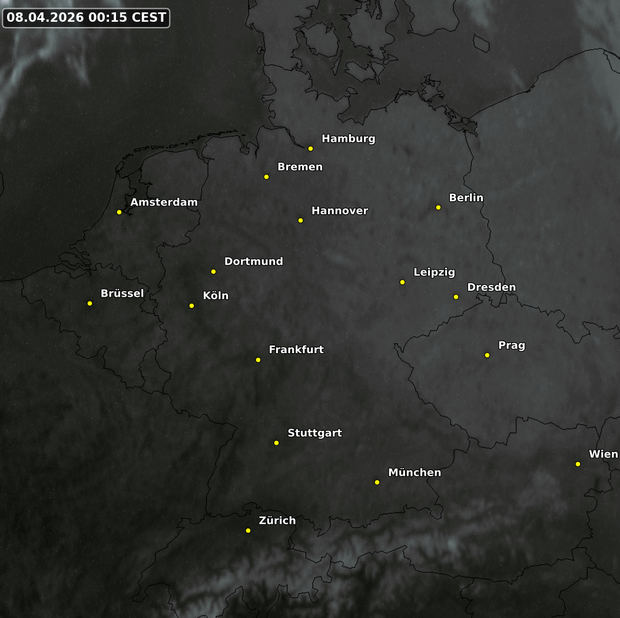Viewport: 620px width, 618px height.
Task: Click the Stuttgart yellow marker dot
Action: 277,443
